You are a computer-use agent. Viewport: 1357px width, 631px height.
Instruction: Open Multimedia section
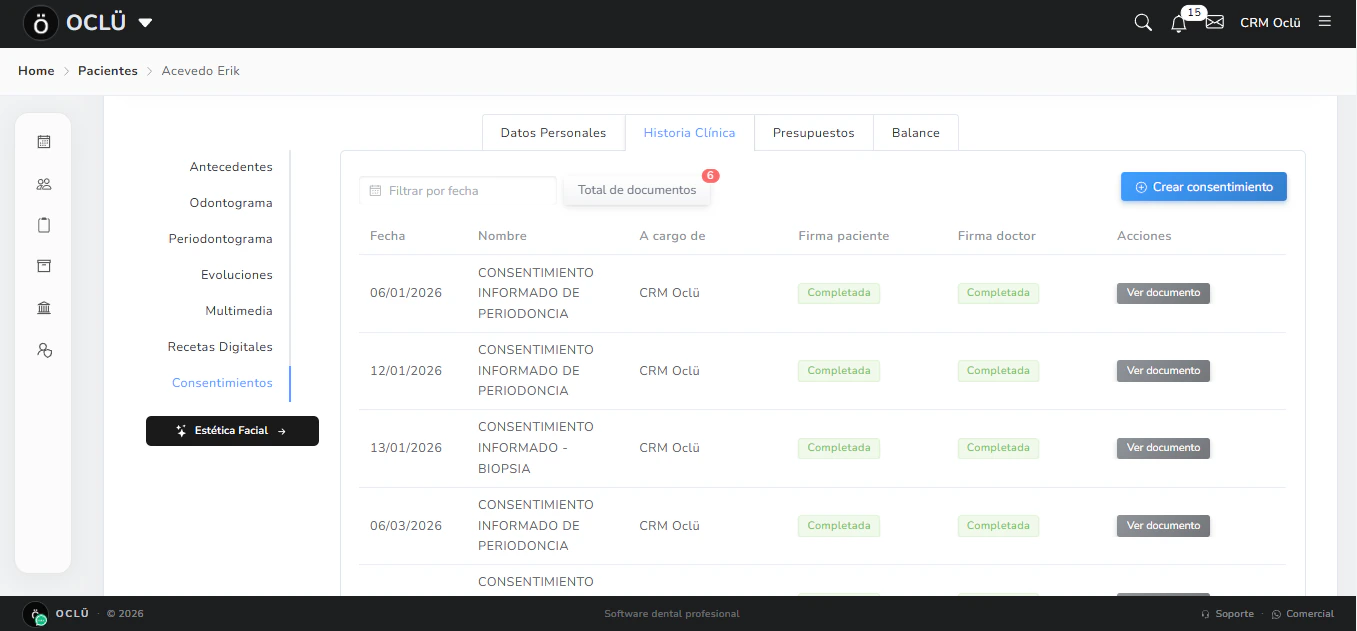coord(239,311)
